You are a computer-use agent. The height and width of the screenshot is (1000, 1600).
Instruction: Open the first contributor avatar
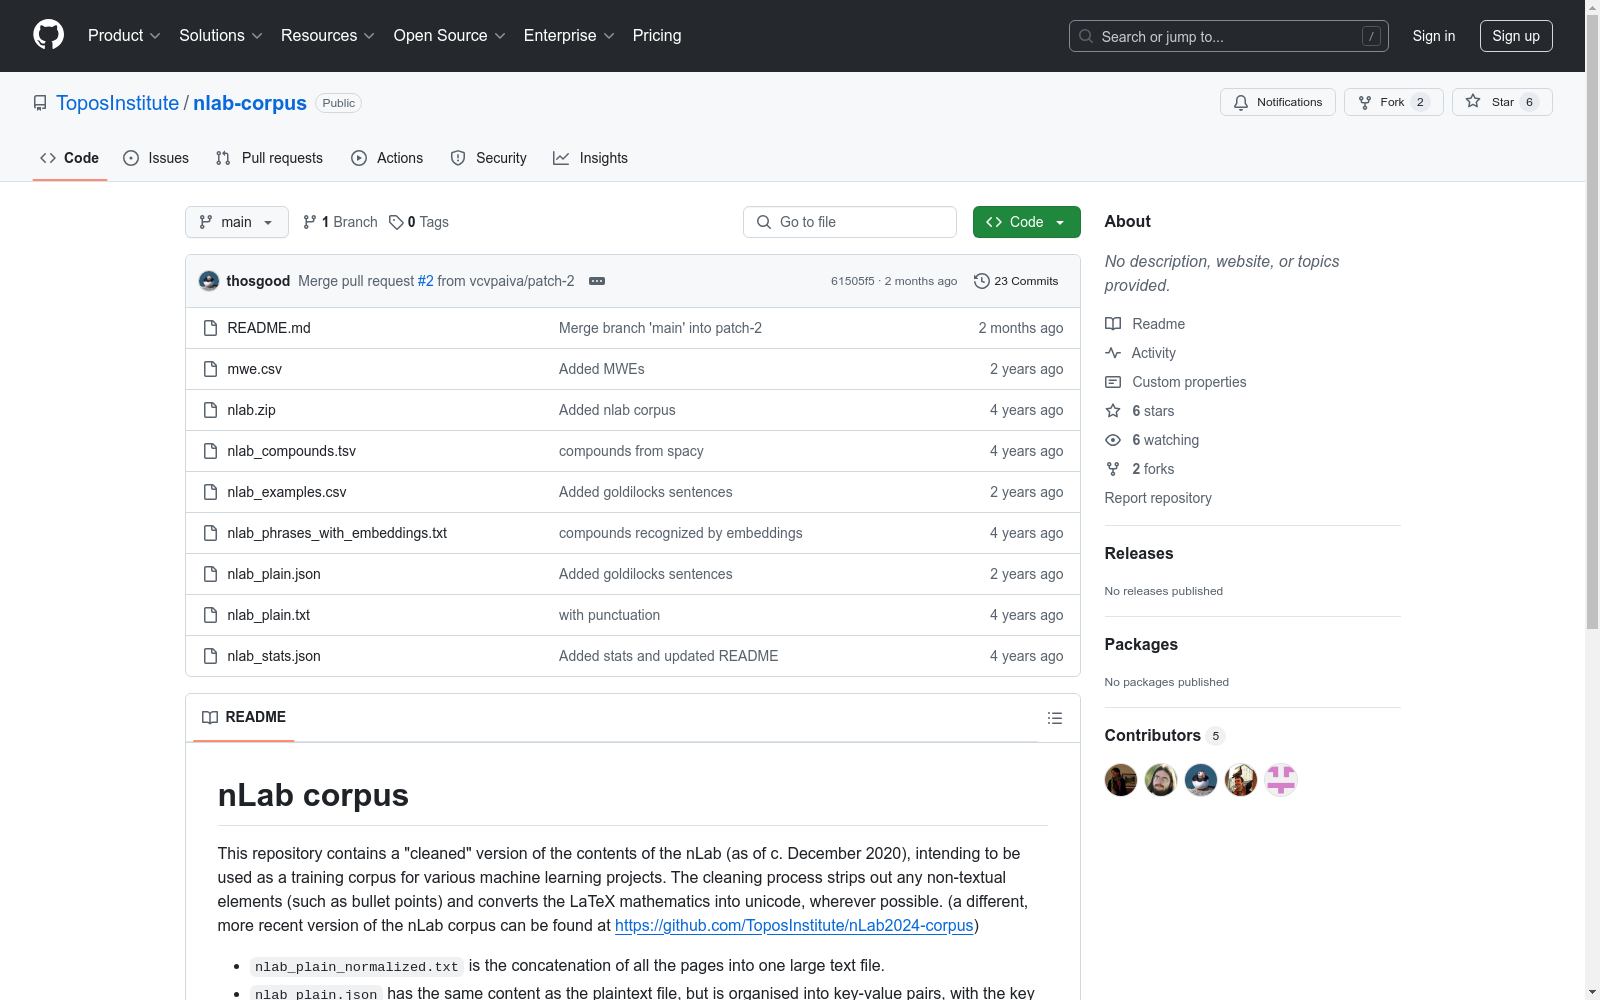pos(1121,780)
